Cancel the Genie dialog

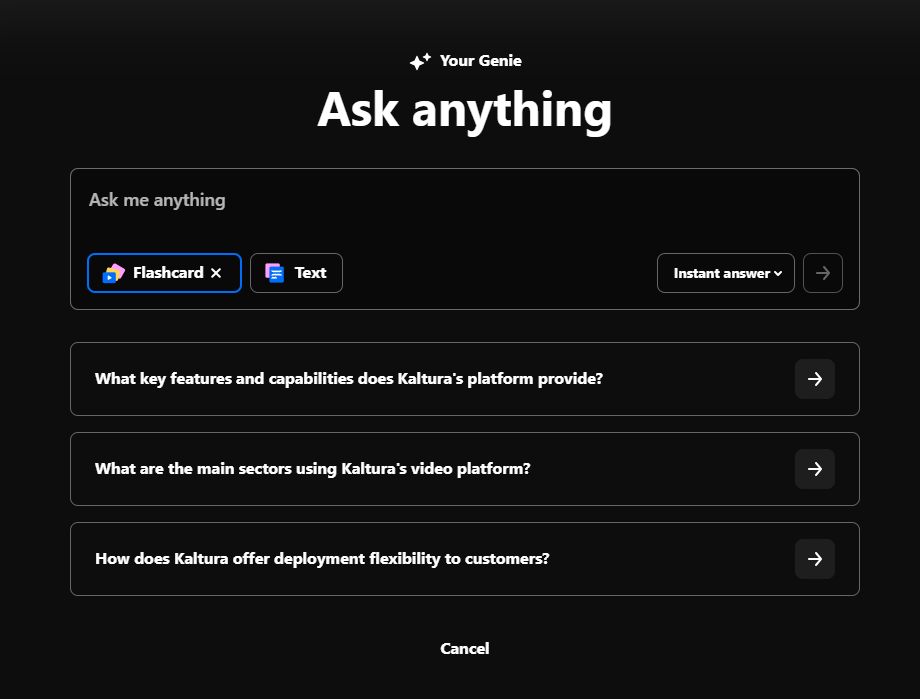(x=465, y=649)
